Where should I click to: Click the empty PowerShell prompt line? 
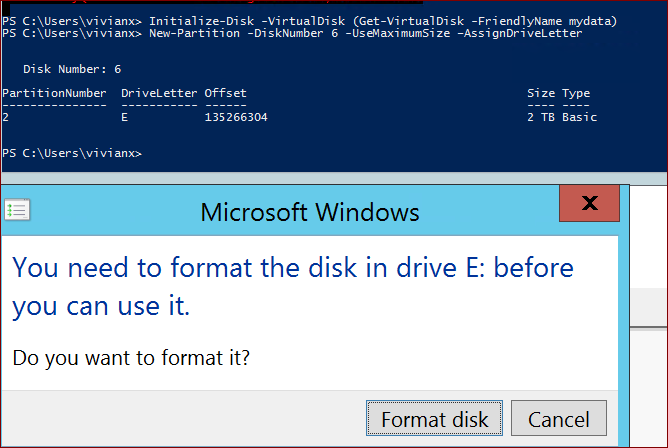(72, 153)
